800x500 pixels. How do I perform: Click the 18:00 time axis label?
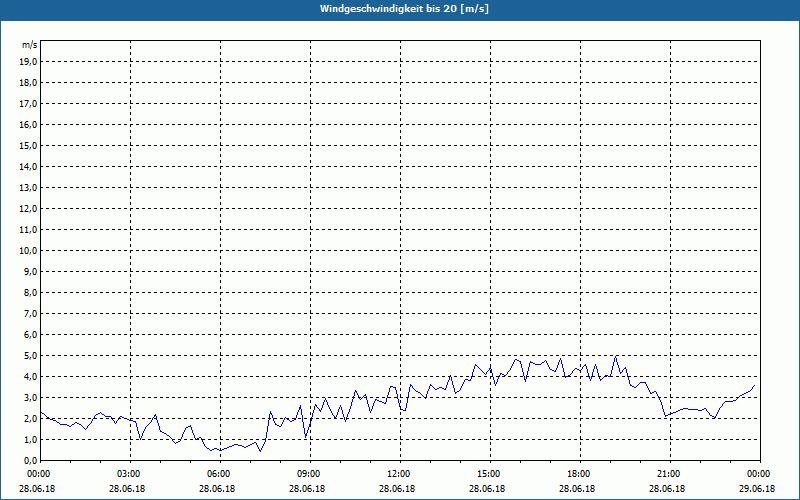click(580, 474)
